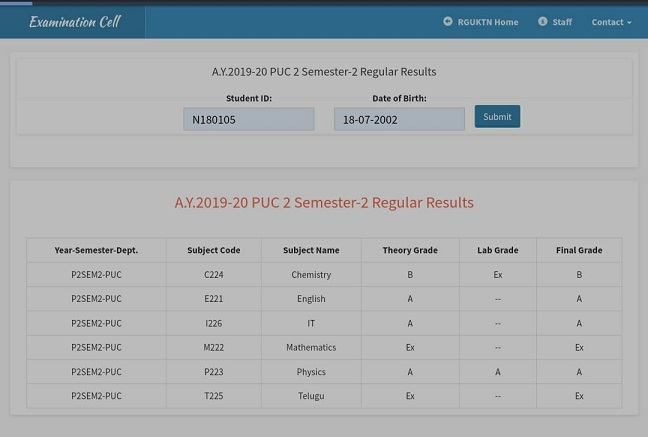Click the Examination Cell brand logo
The width and height of the screenshot is (648, 437).
[75, 21]
